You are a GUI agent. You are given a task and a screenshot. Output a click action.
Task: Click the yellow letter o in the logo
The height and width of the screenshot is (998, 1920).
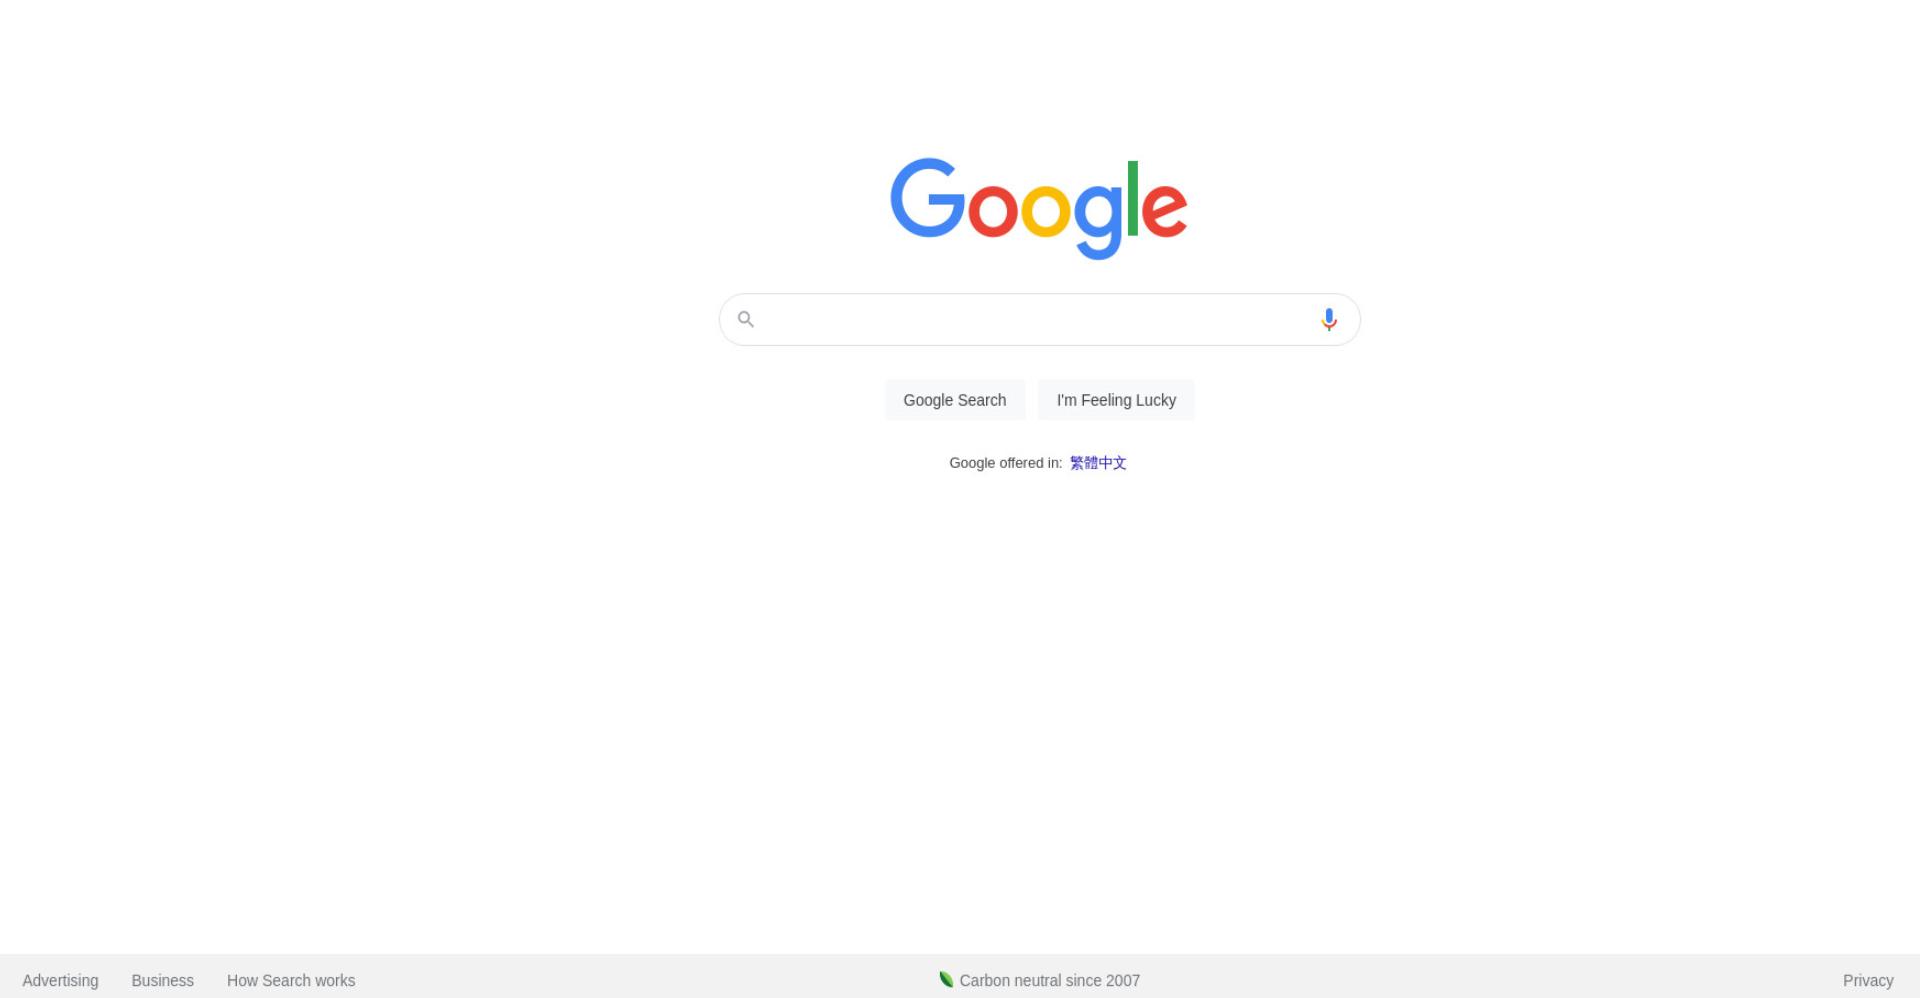point(1045,209)
